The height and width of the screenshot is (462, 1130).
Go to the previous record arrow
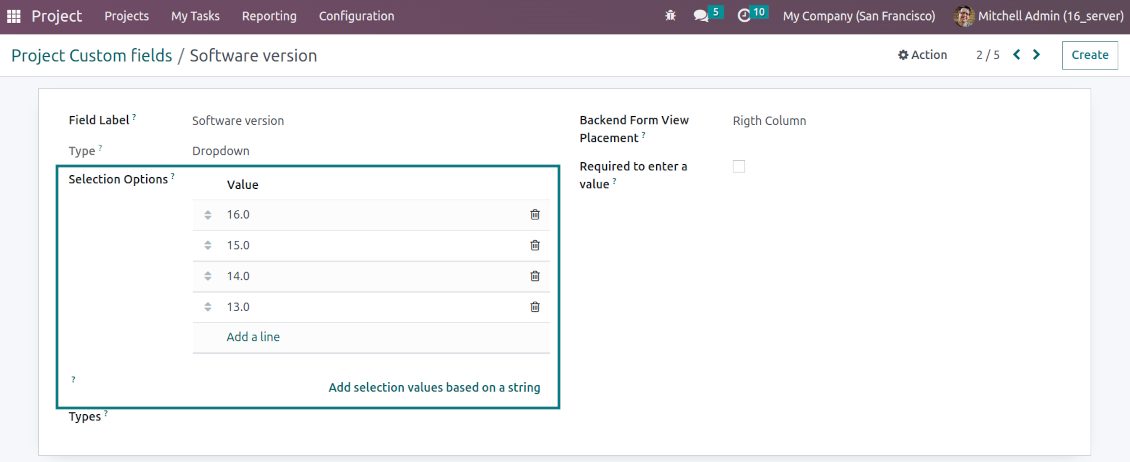[1017, 55]
